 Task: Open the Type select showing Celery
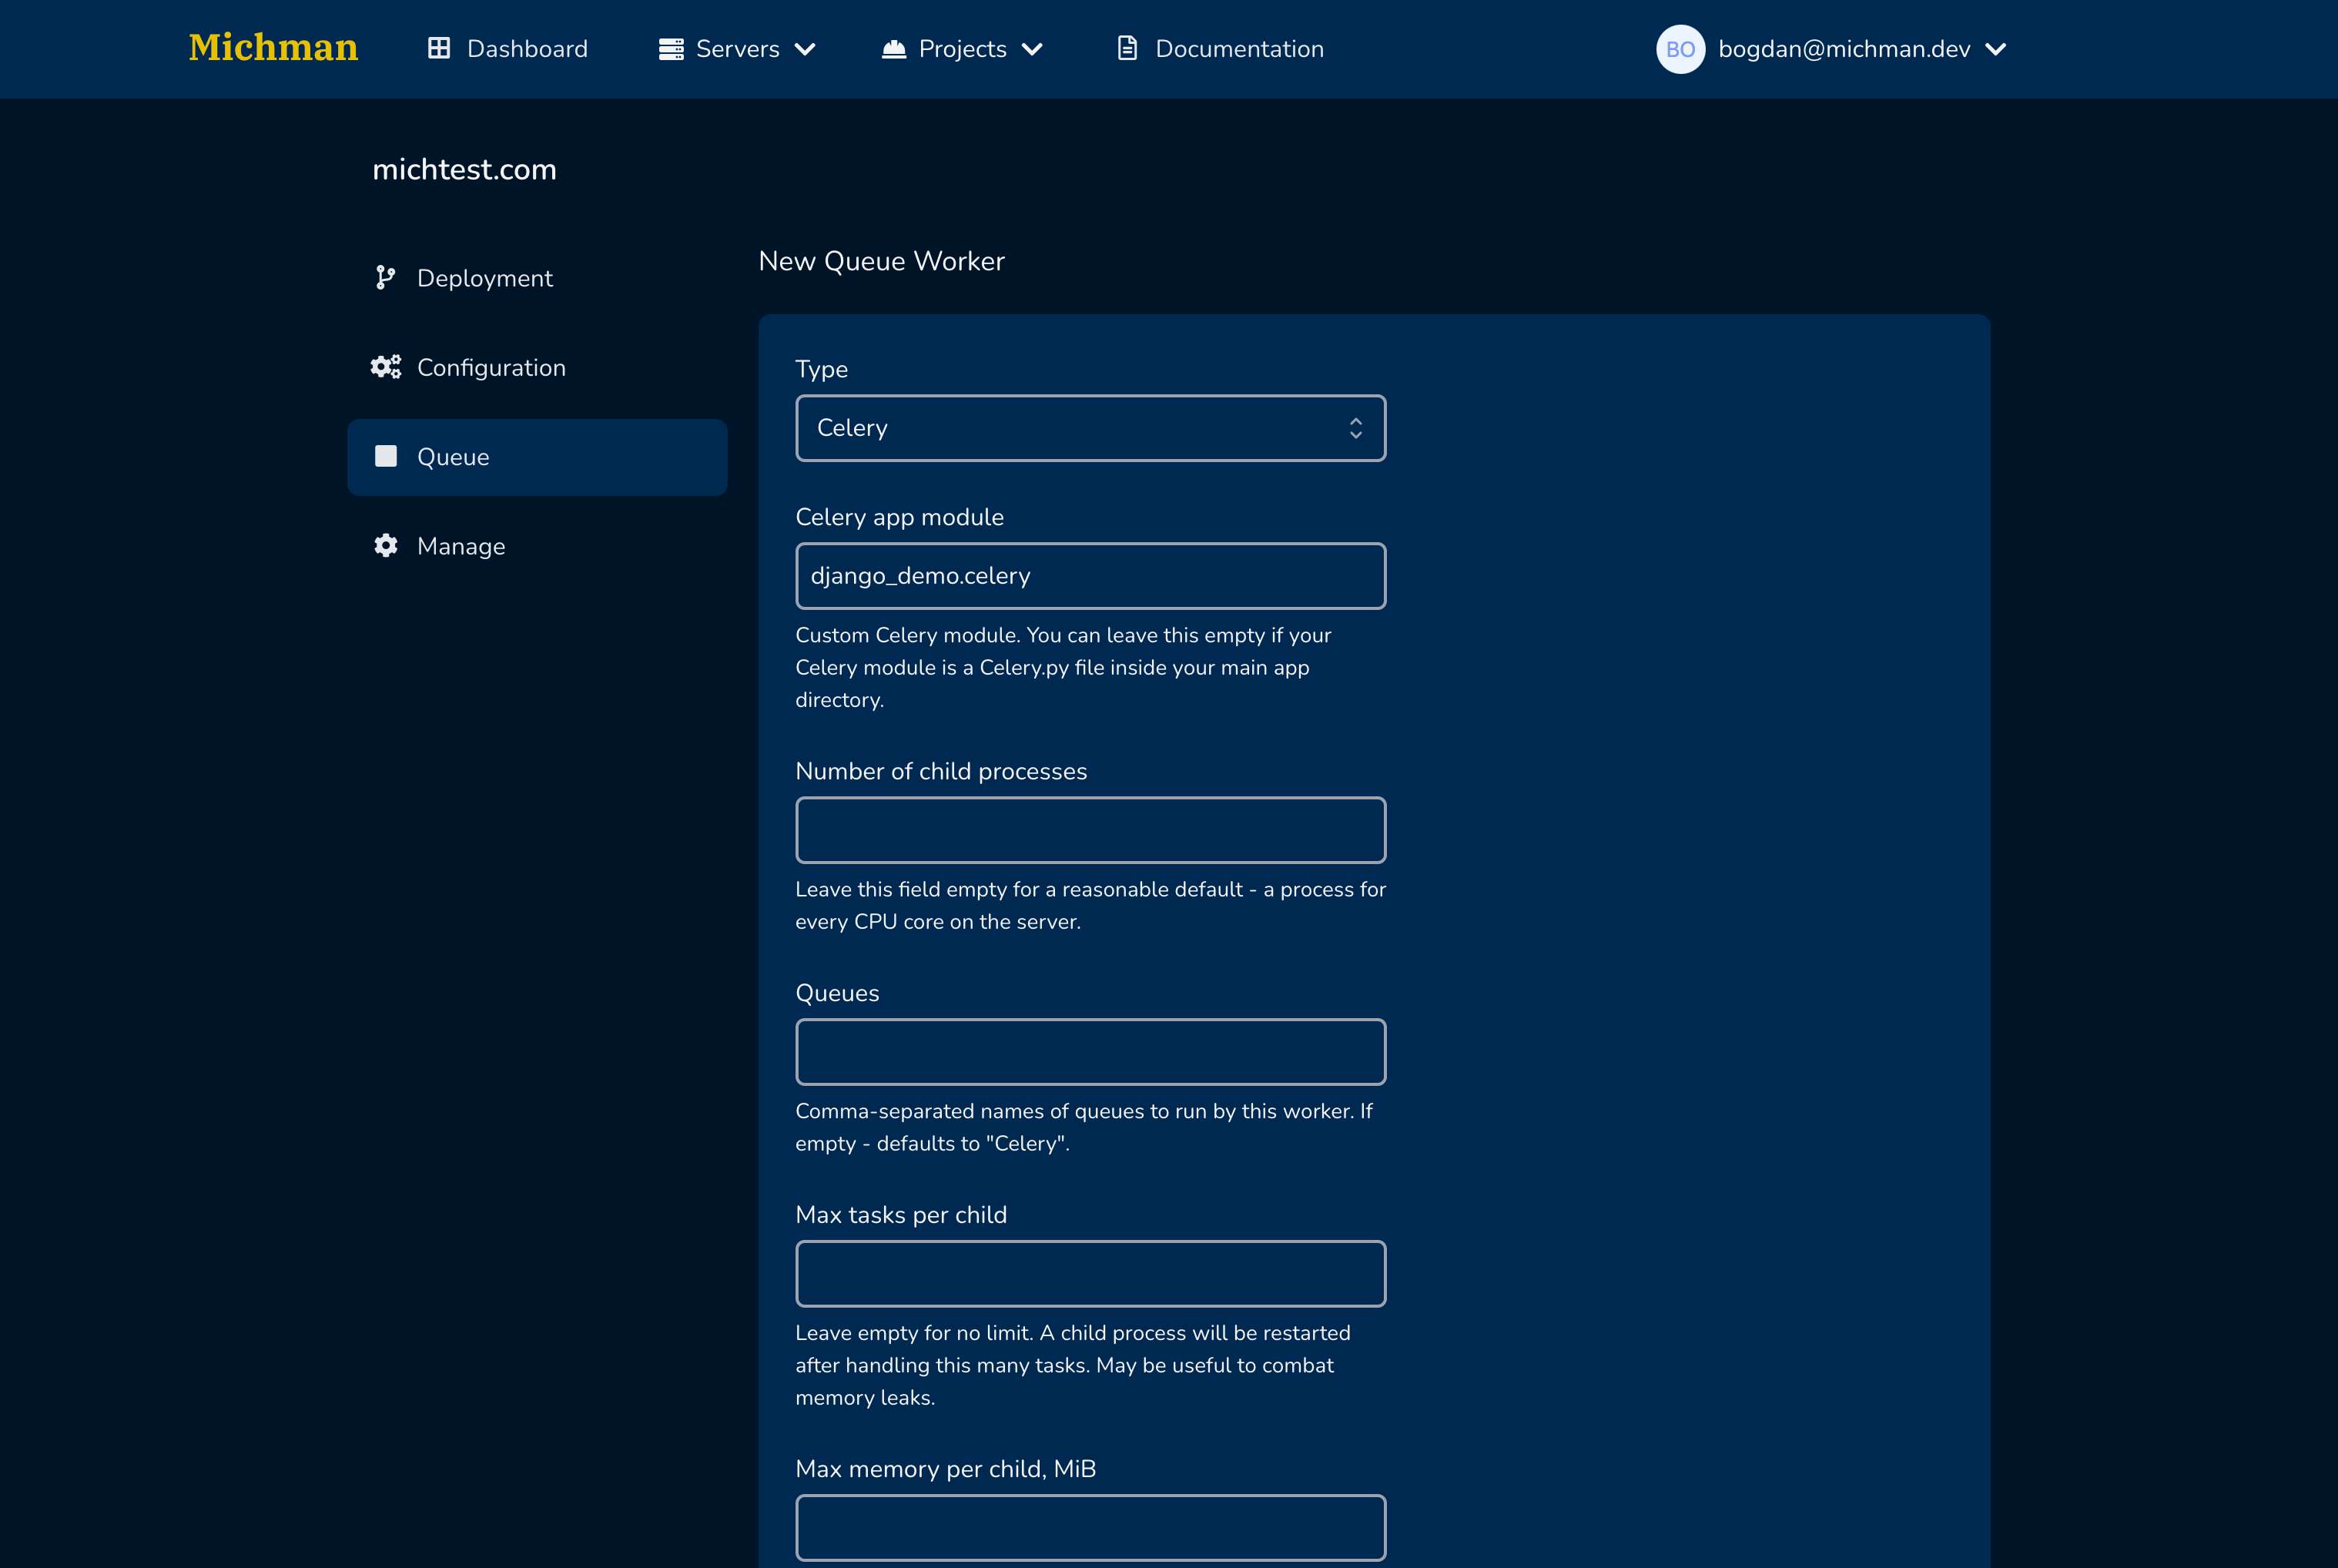pos(1090,428)
